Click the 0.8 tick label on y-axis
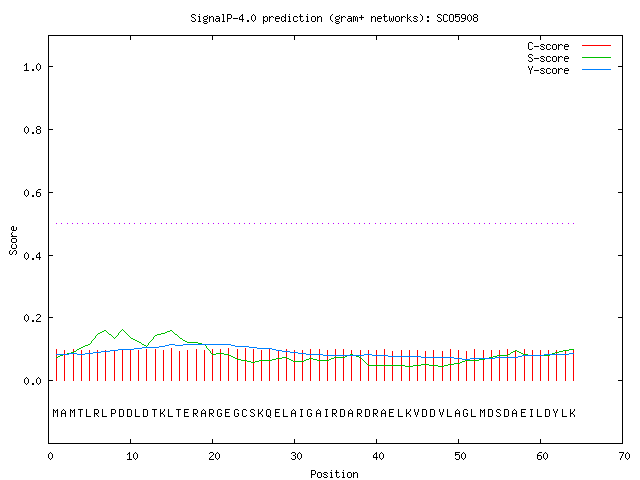This screenshot has height=480, width=640. pyautogui.click(x=32, y=130)
